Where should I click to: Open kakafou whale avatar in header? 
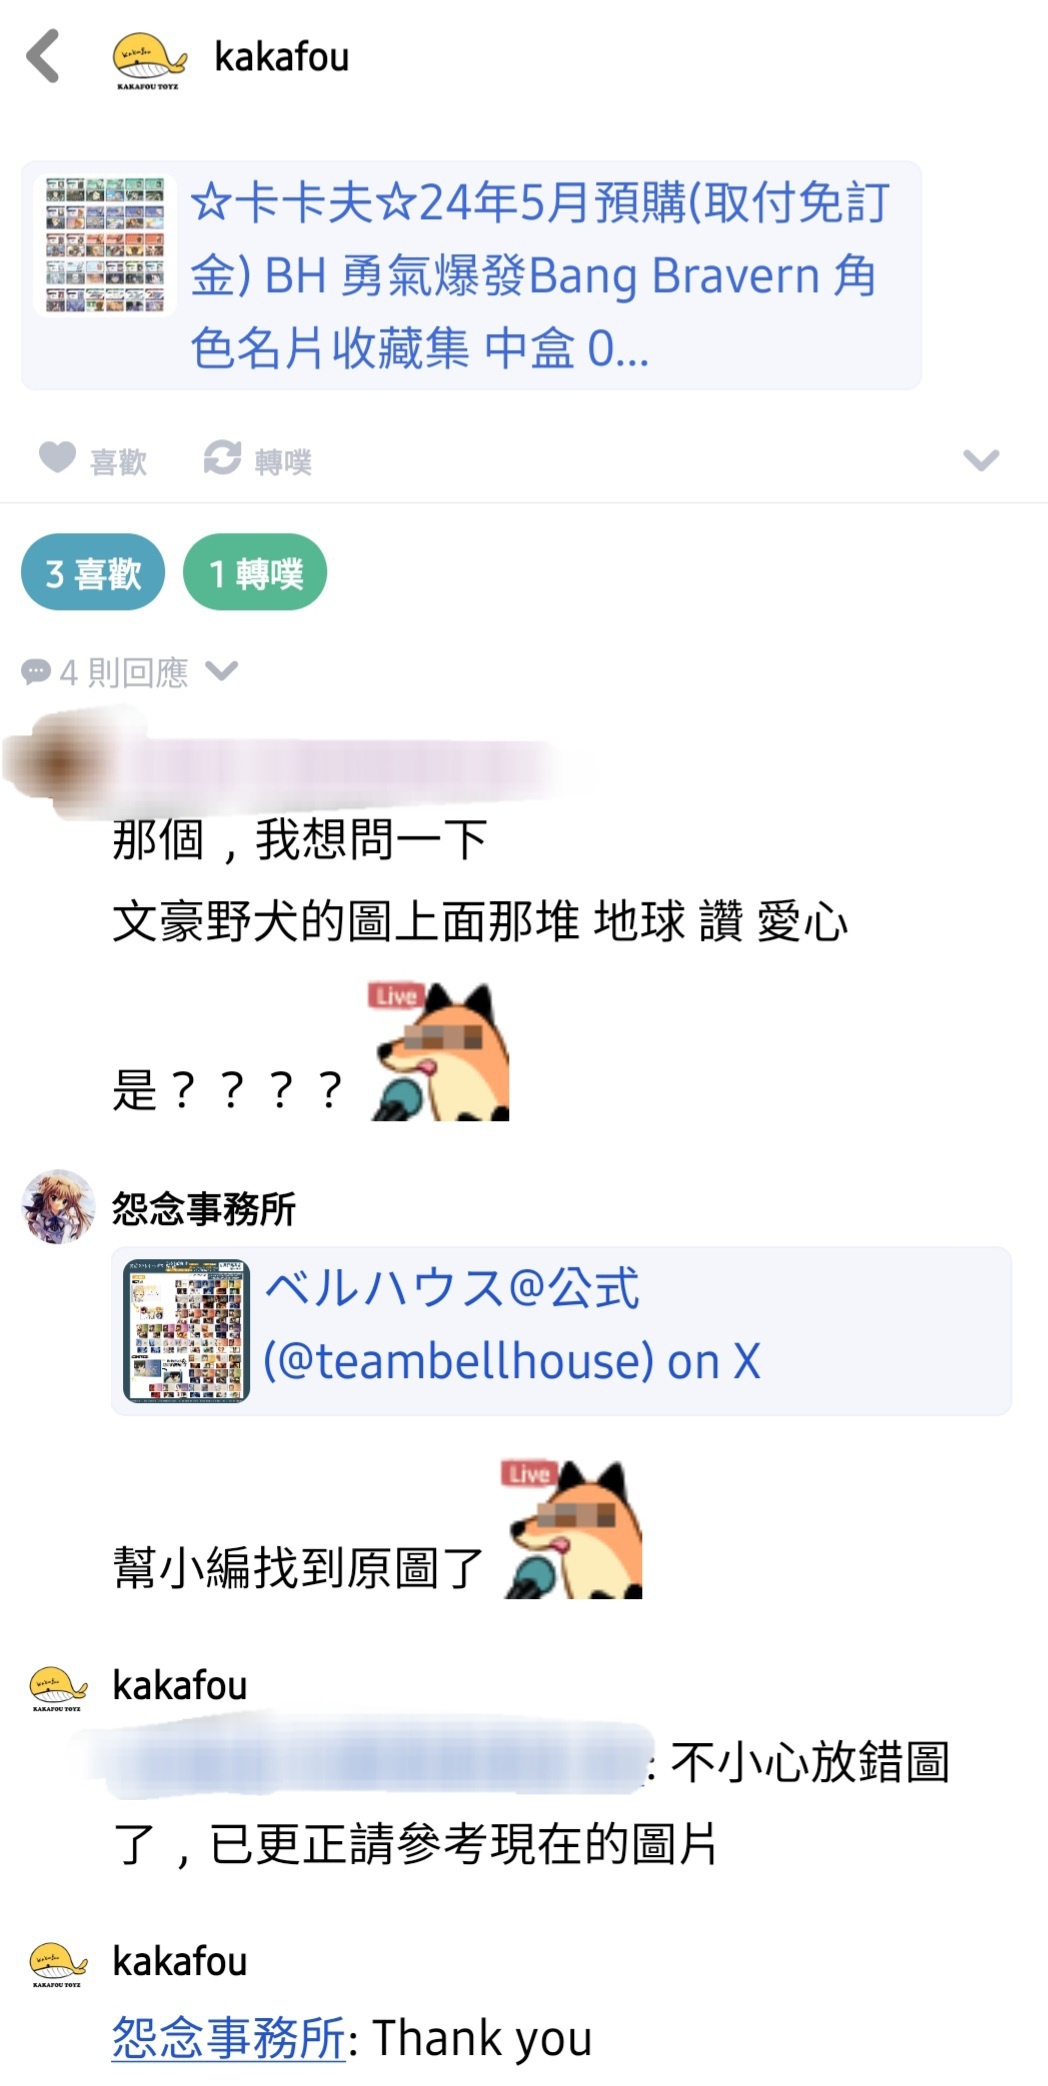149,60
